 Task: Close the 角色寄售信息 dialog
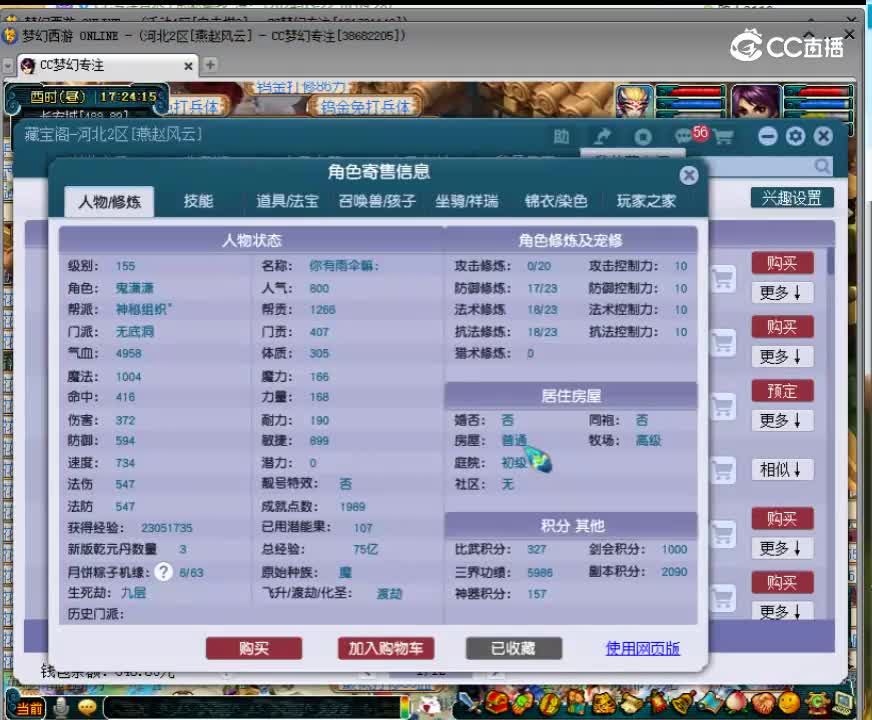(x=689, y=175)
